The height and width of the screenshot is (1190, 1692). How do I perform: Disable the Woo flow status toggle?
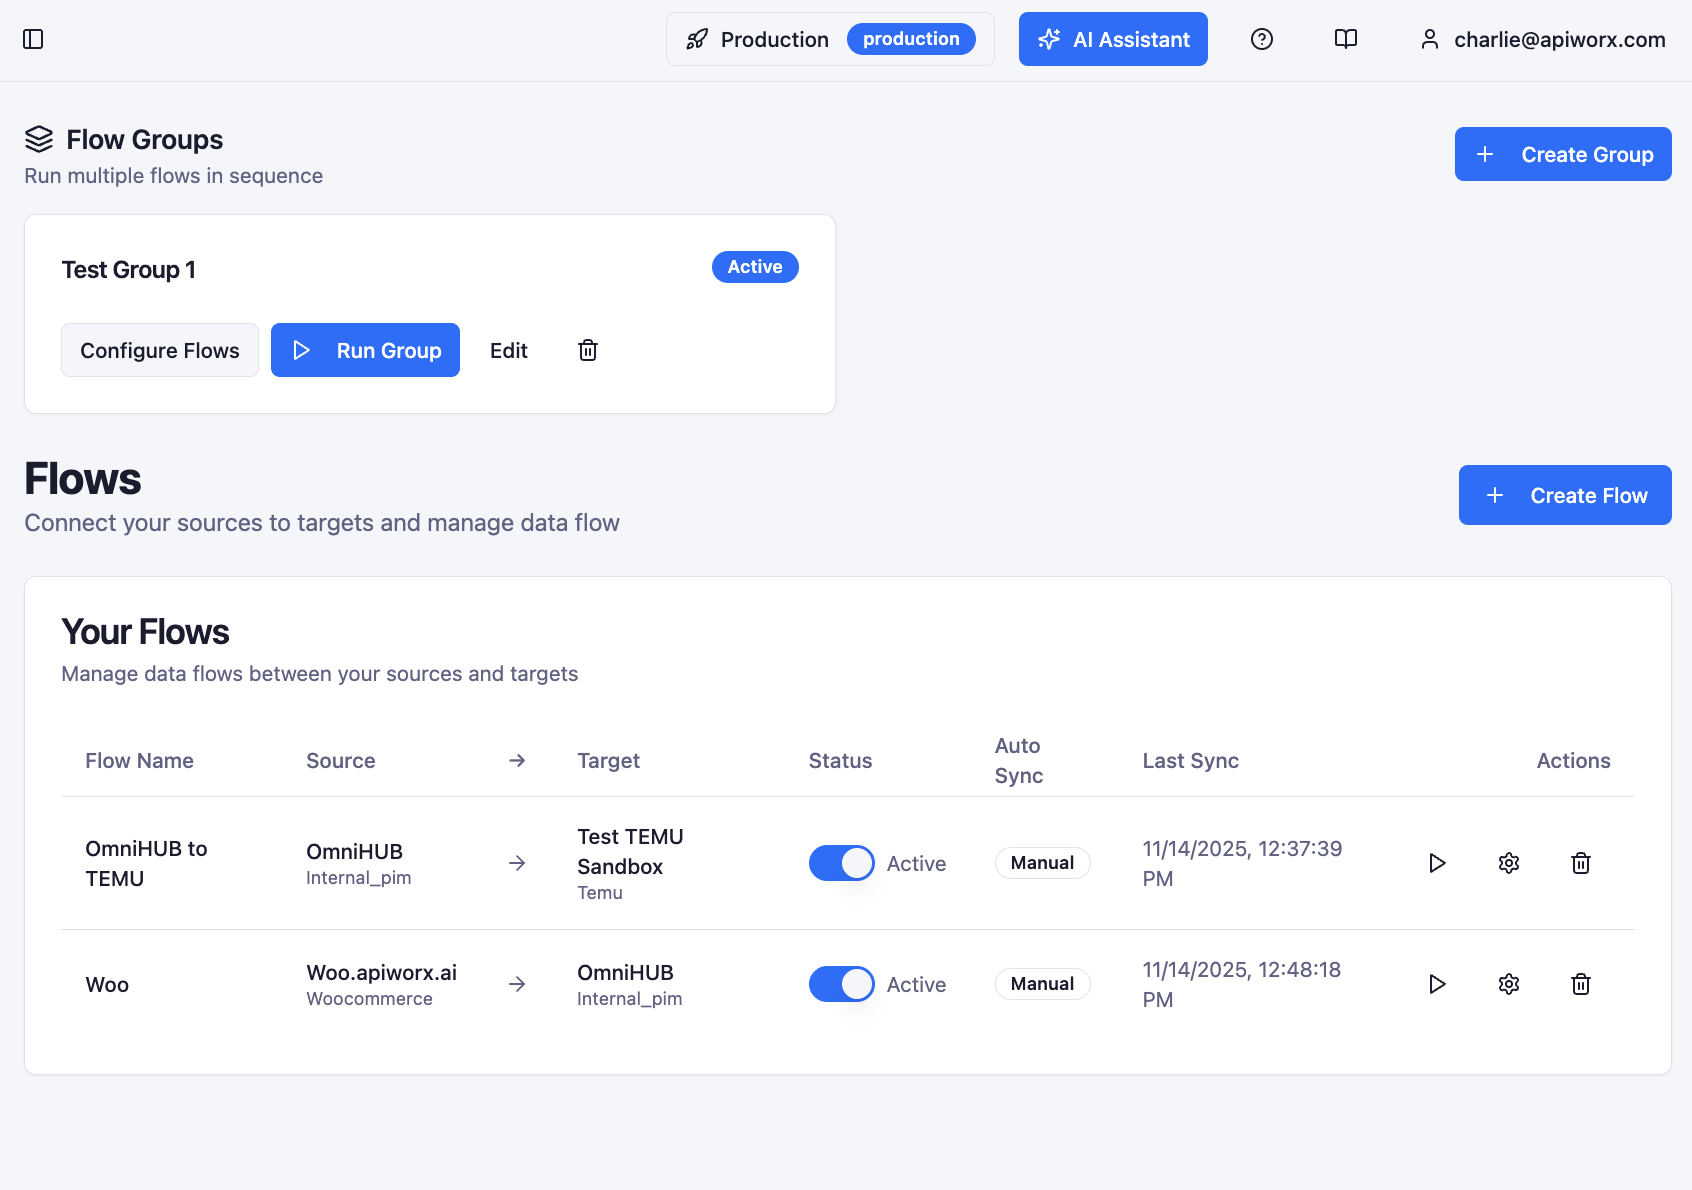tap(841, 984)
